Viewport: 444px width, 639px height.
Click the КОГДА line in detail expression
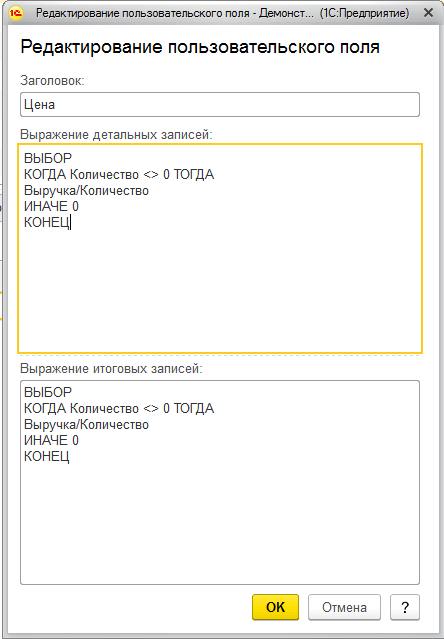tap(119, 174)
